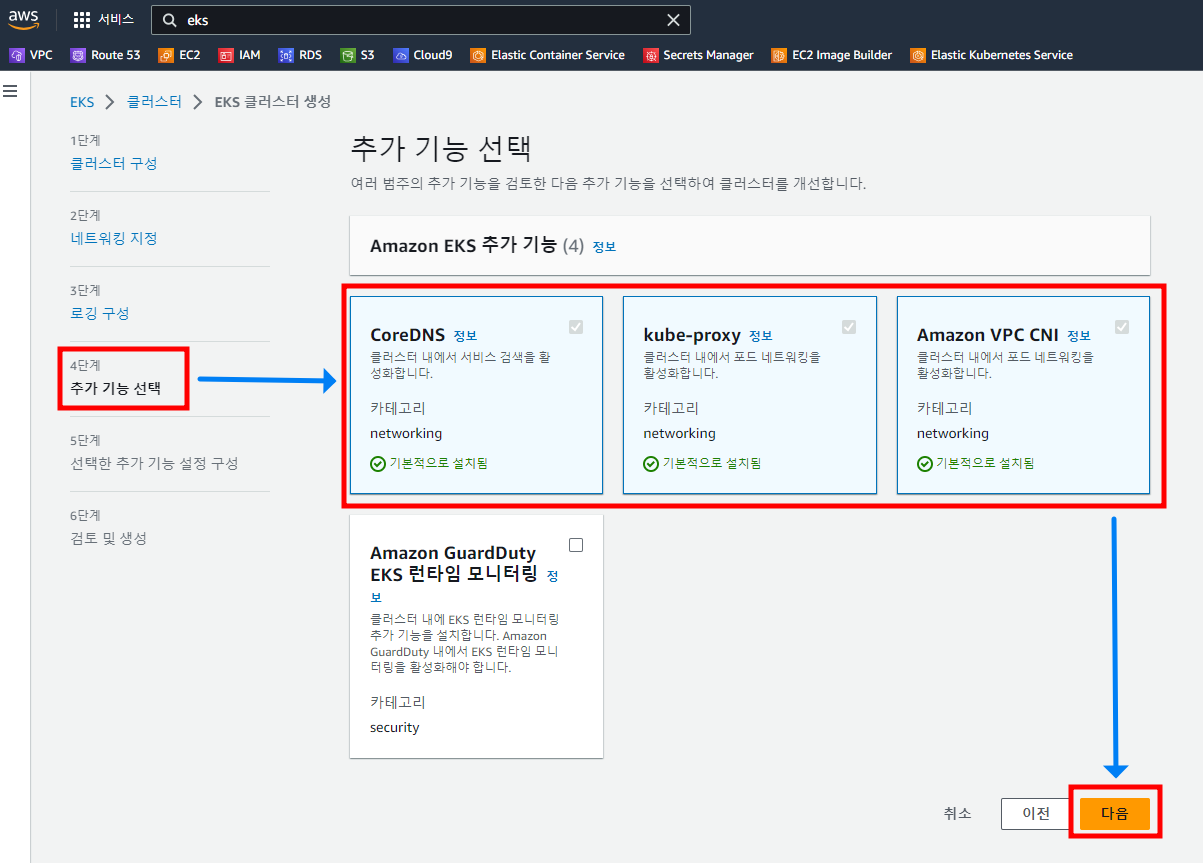Open the Elastic Container Service shortcut
The height and width of the screenshot is (863, 1203).
pyautogui.click(x=548, y=55)
